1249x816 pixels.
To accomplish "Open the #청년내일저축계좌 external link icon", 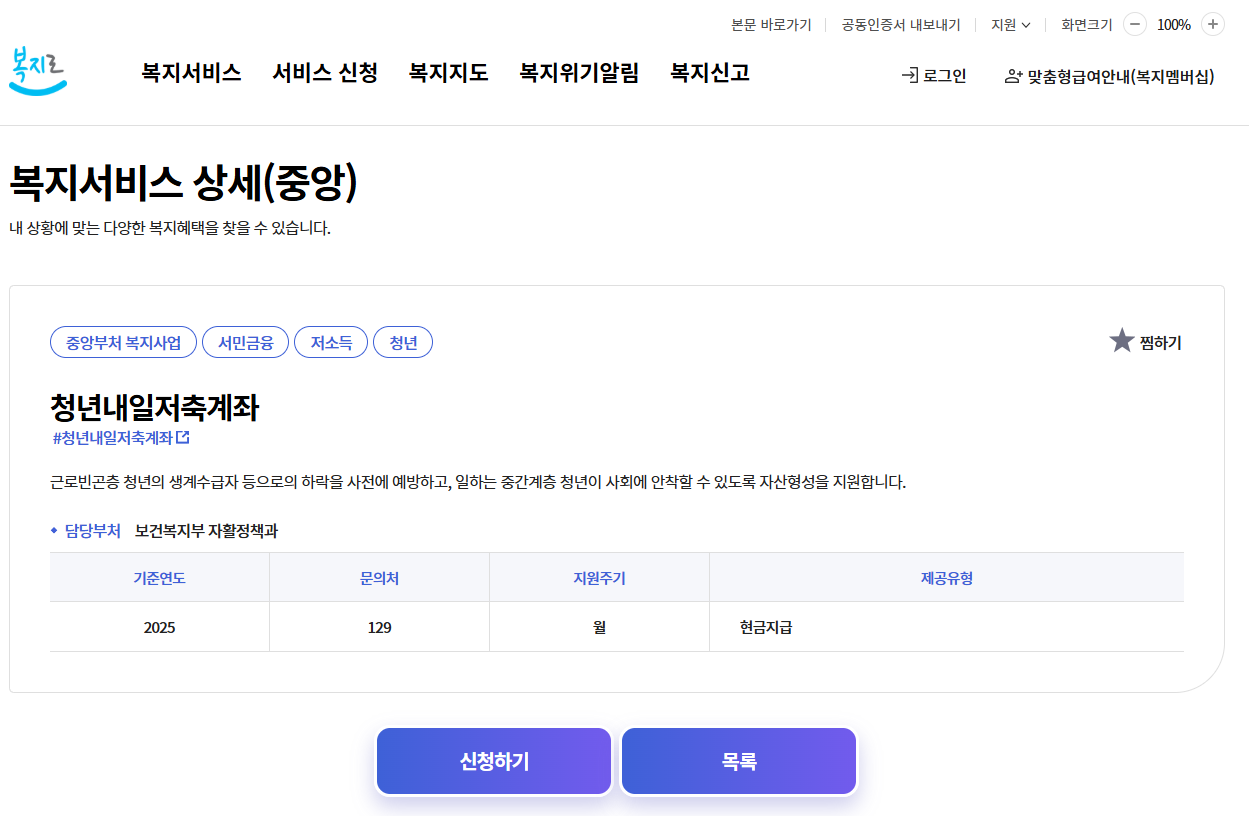I will [x=182, y=438].
